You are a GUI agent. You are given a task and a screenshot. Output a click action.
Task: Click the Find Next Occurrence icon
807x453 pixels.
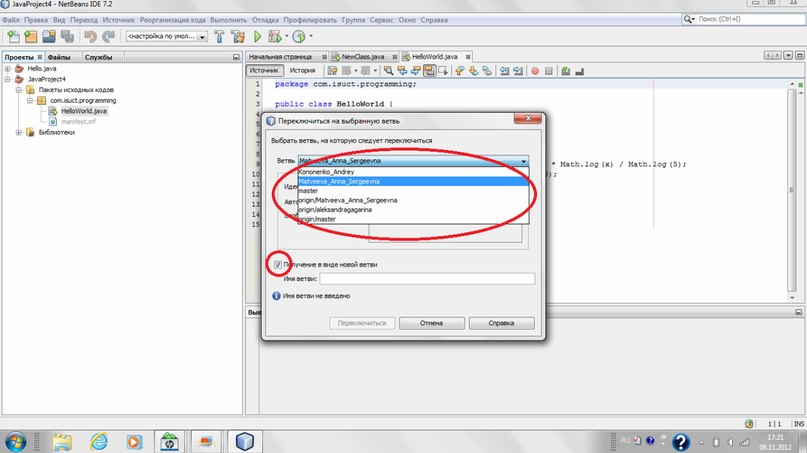[415, 71]
